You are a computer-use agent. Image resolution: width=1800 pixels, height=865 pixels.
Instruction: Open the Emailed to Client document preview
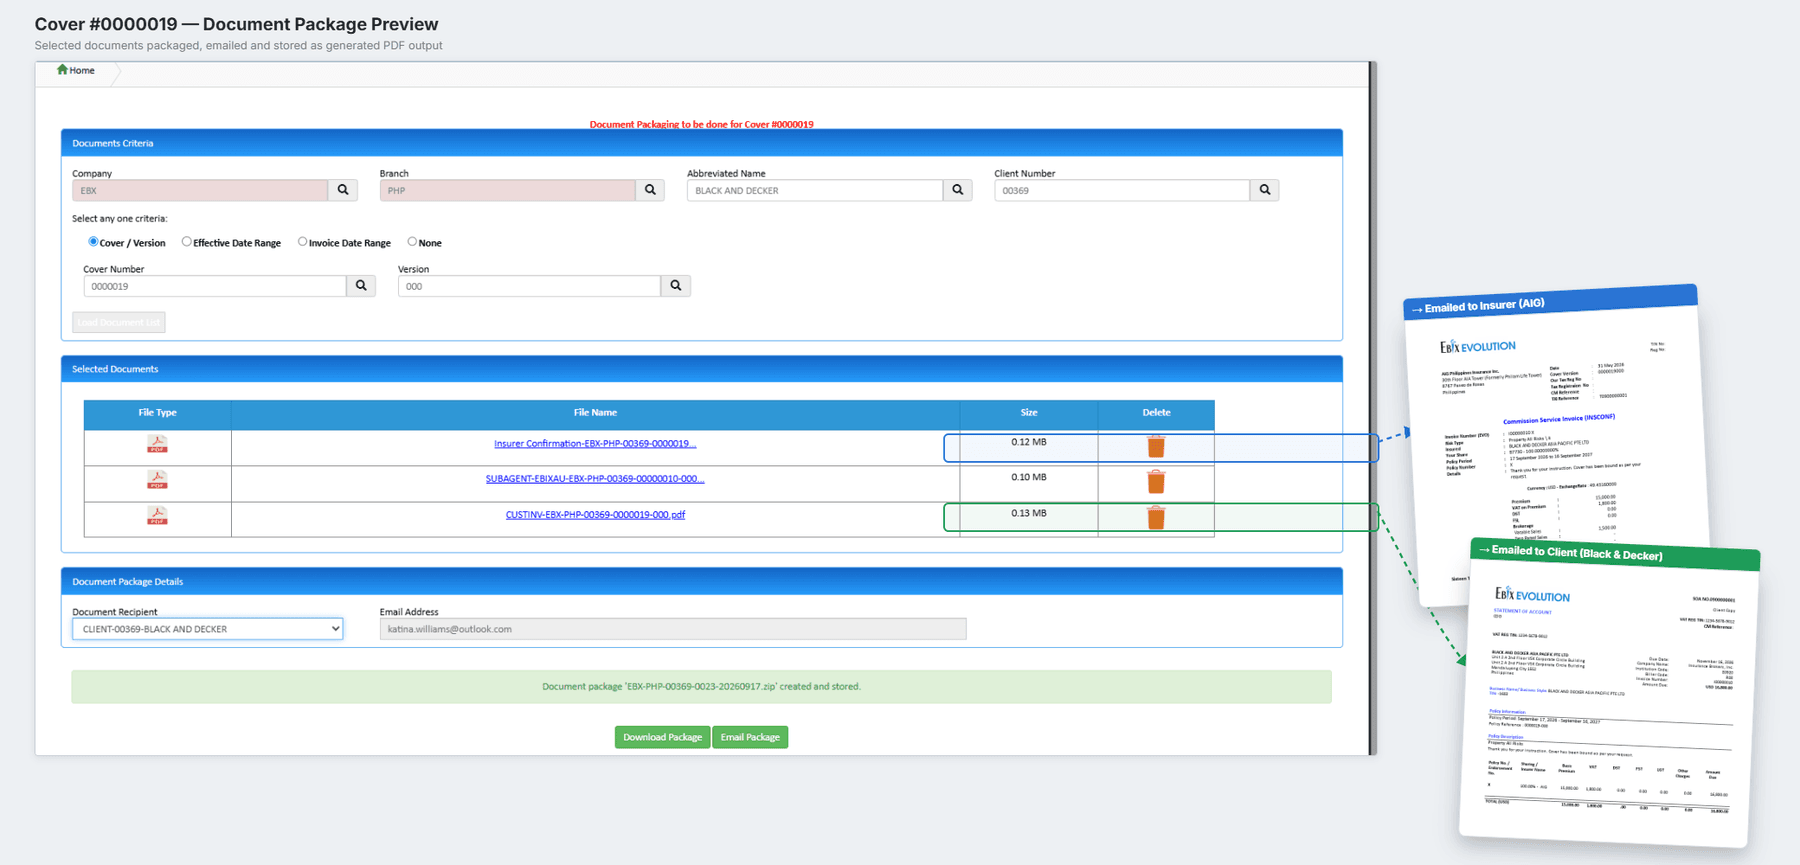[1608, 695]
